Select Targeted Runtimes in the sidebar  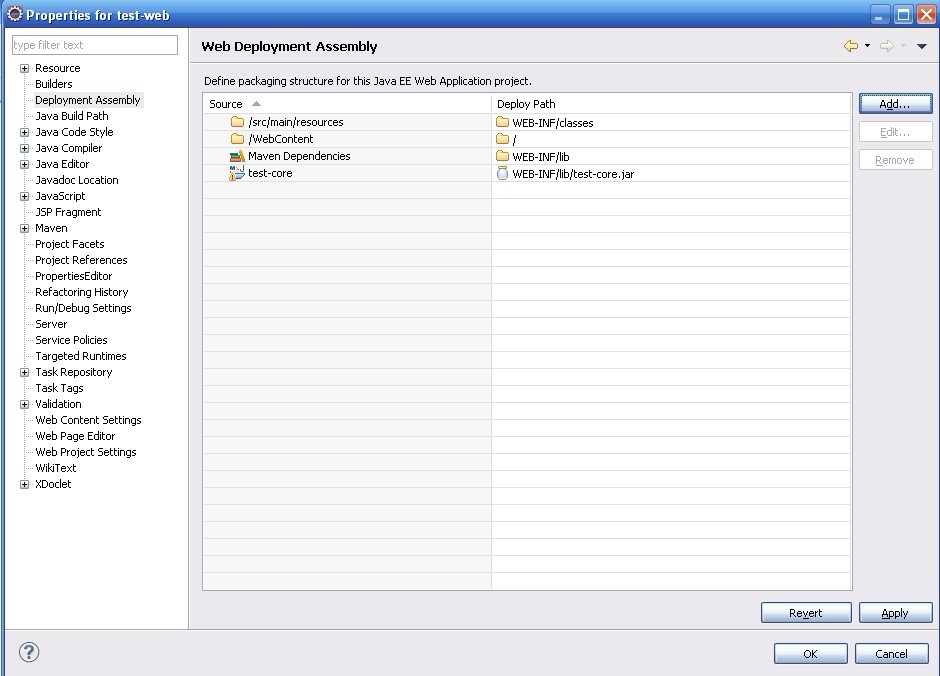click(x=80, y=356)
